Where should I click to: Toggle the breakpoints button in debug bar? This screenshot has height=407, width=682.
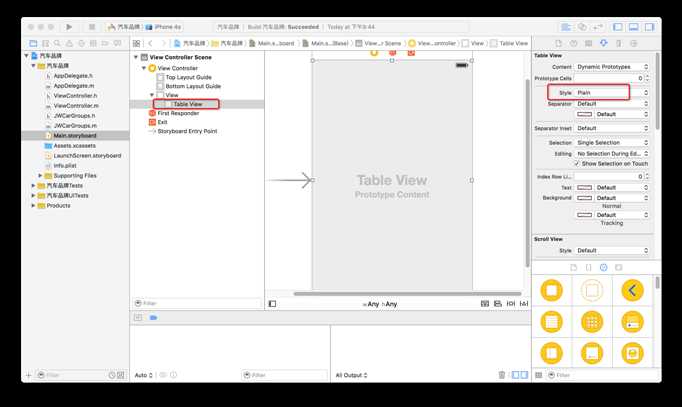(x=153, y=317)
